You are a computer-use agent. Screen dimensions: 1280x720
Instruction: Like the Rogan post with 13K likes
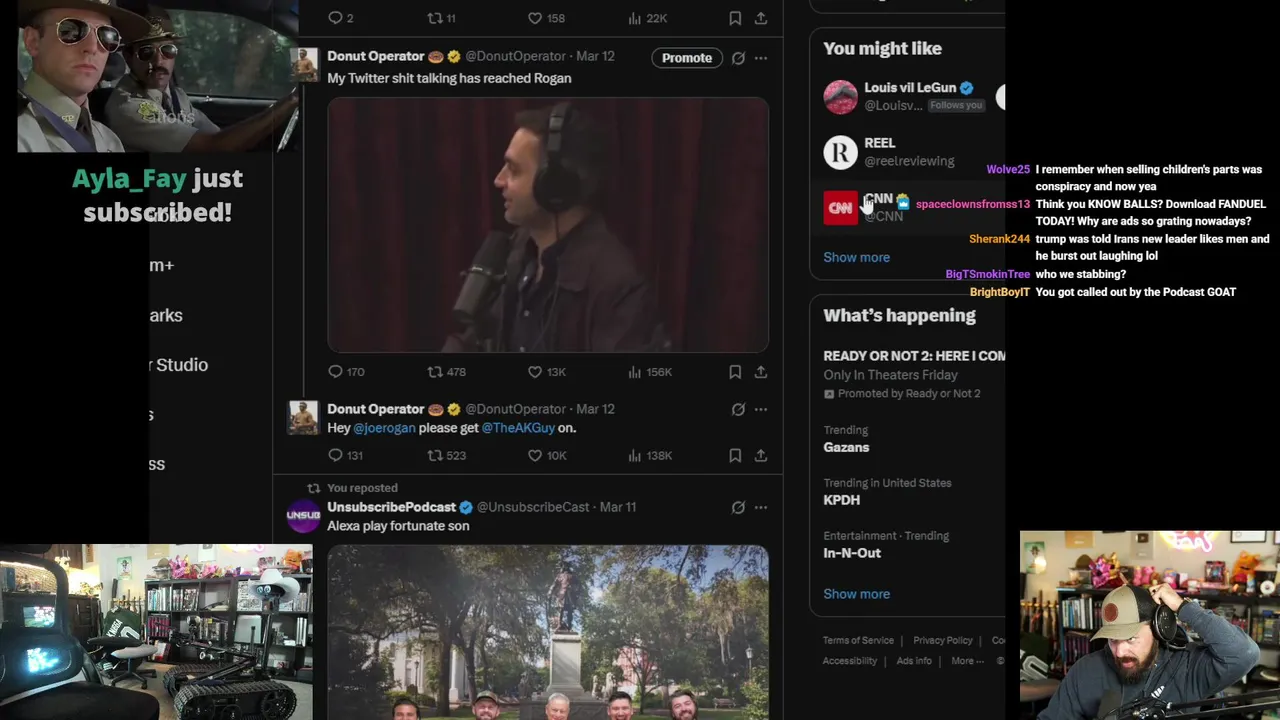click(x=535, y=372)
